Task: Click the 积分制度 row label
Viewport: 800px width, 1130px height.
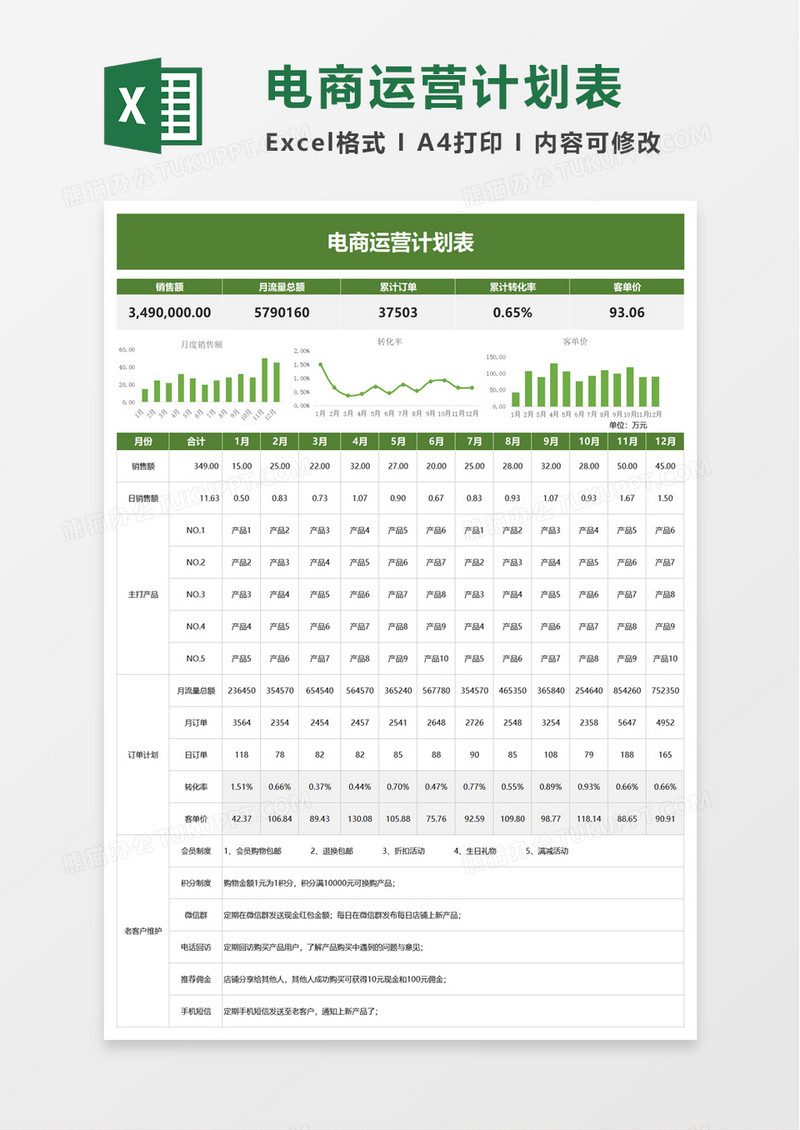Action: tap(196, 884)
